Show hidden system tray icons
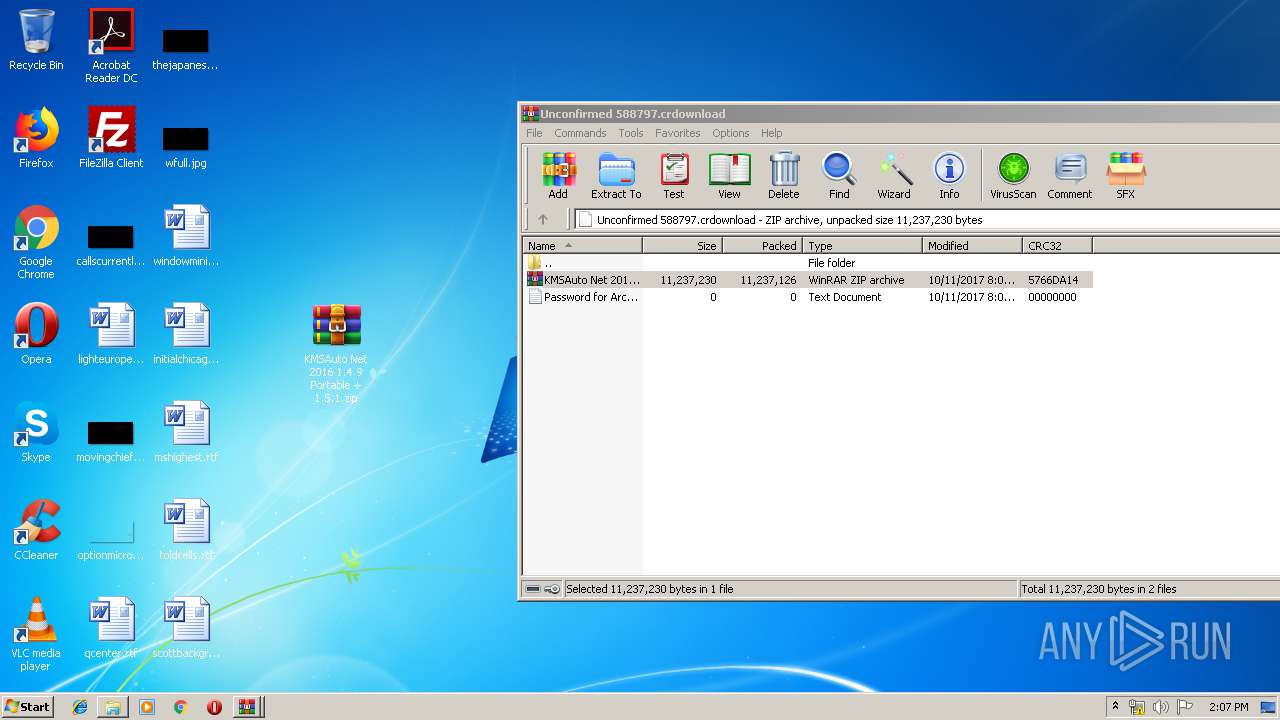The width and height of the screenshot is (1280, 720). [x=1115, y=707]
